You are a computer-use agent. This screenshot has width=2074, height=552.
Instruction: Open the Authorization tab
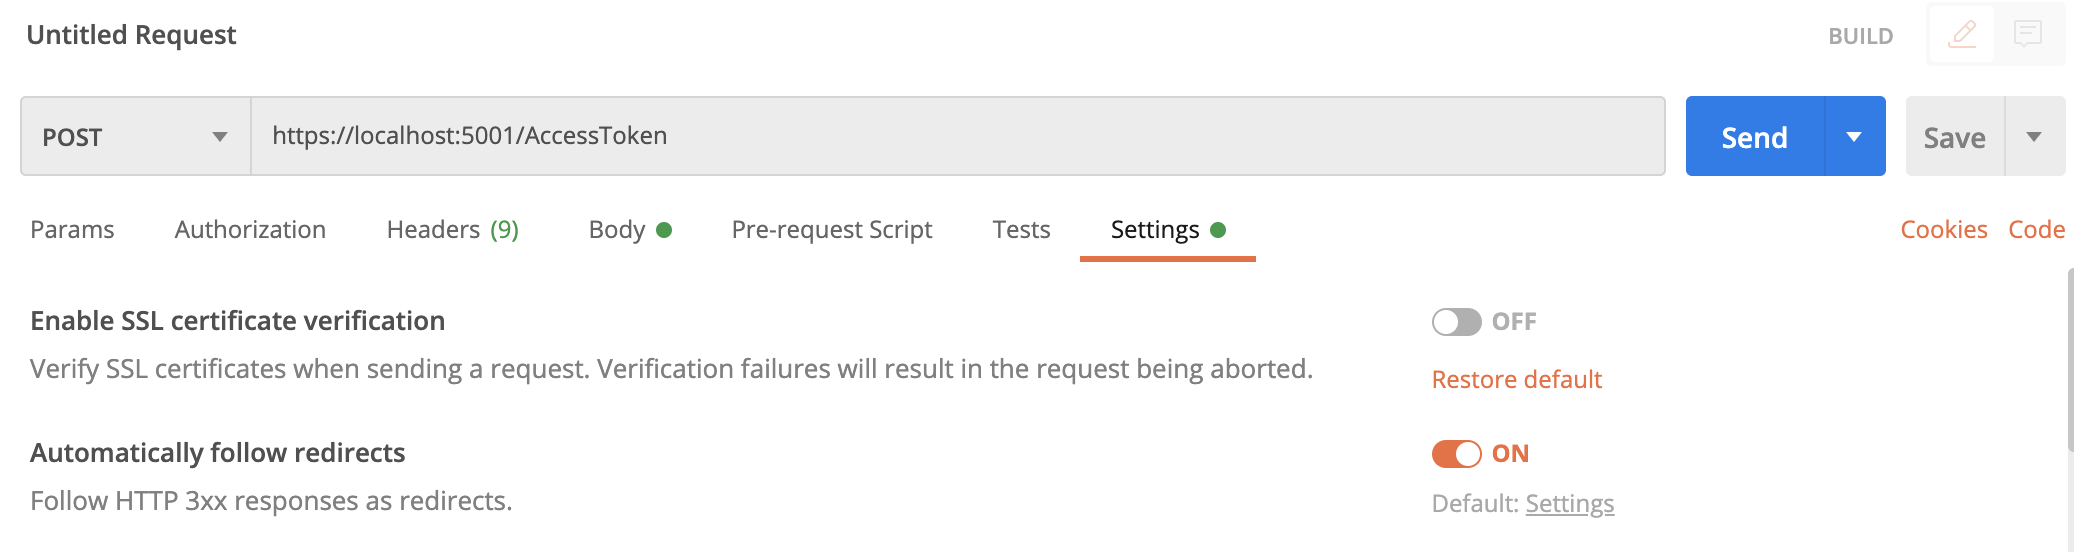(250, 230)
